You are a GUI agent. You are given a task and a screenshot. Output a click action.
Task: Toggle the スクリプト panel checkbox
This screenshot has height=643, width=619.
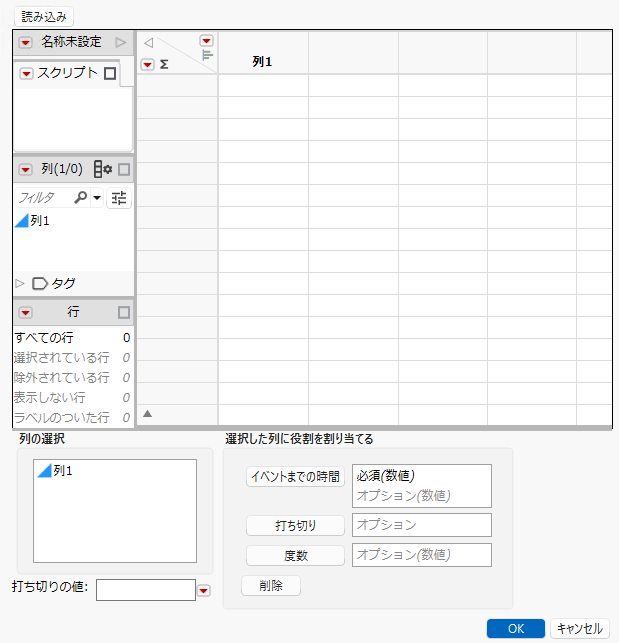(x=110, y=74)
